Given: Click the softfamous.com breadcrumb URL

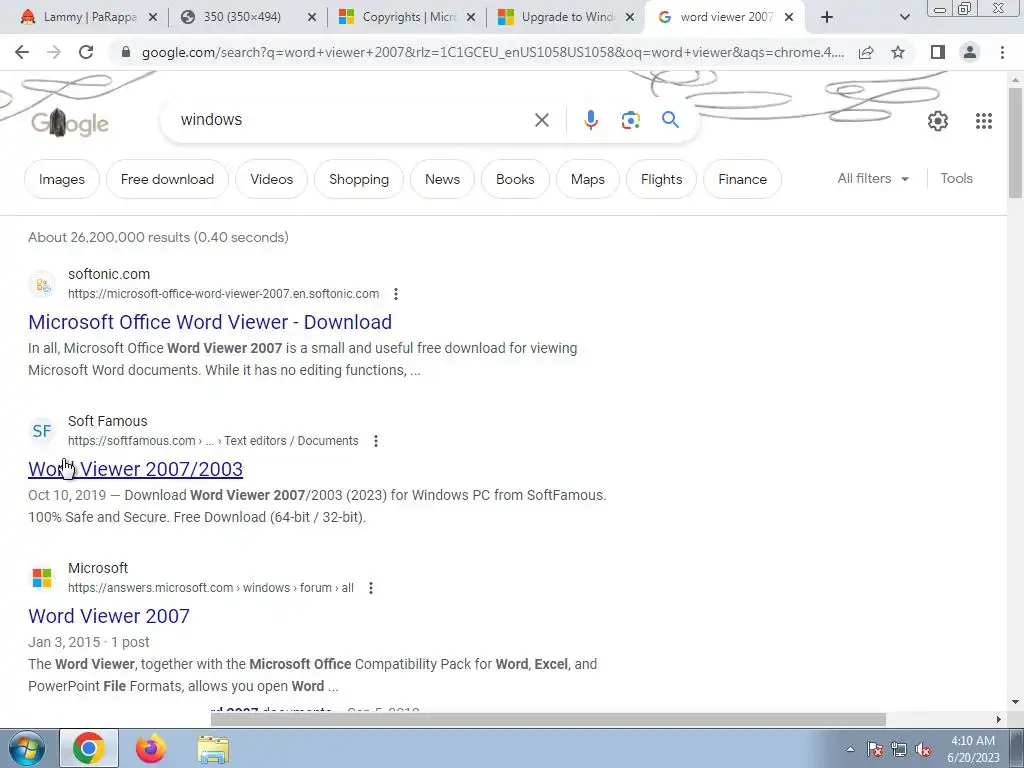Looking at the screenshot, I should tap(213, 441).
